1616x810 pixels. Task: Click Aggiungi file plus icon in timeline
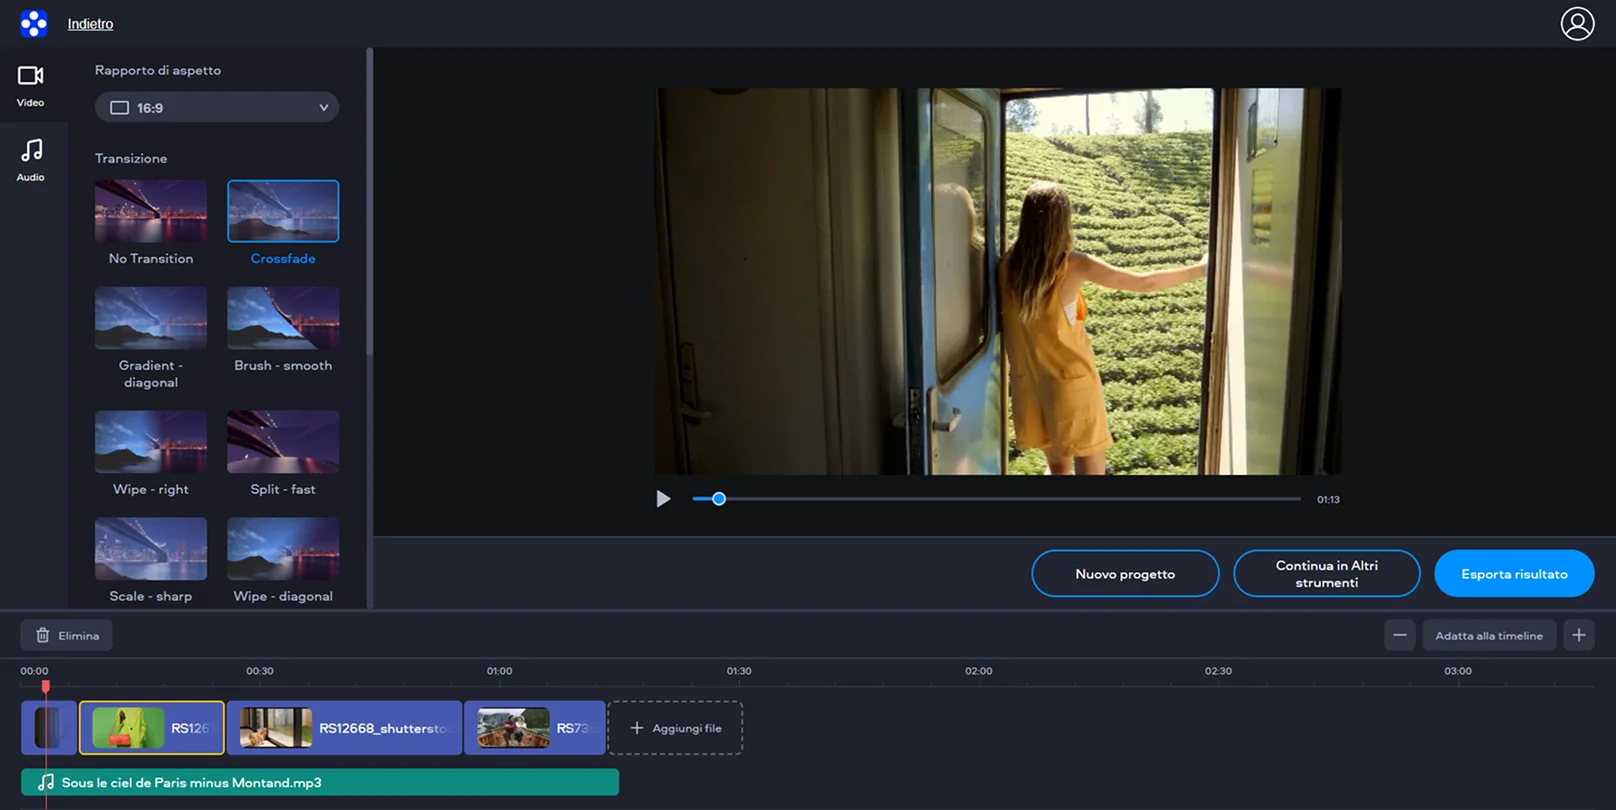[637, 728]
